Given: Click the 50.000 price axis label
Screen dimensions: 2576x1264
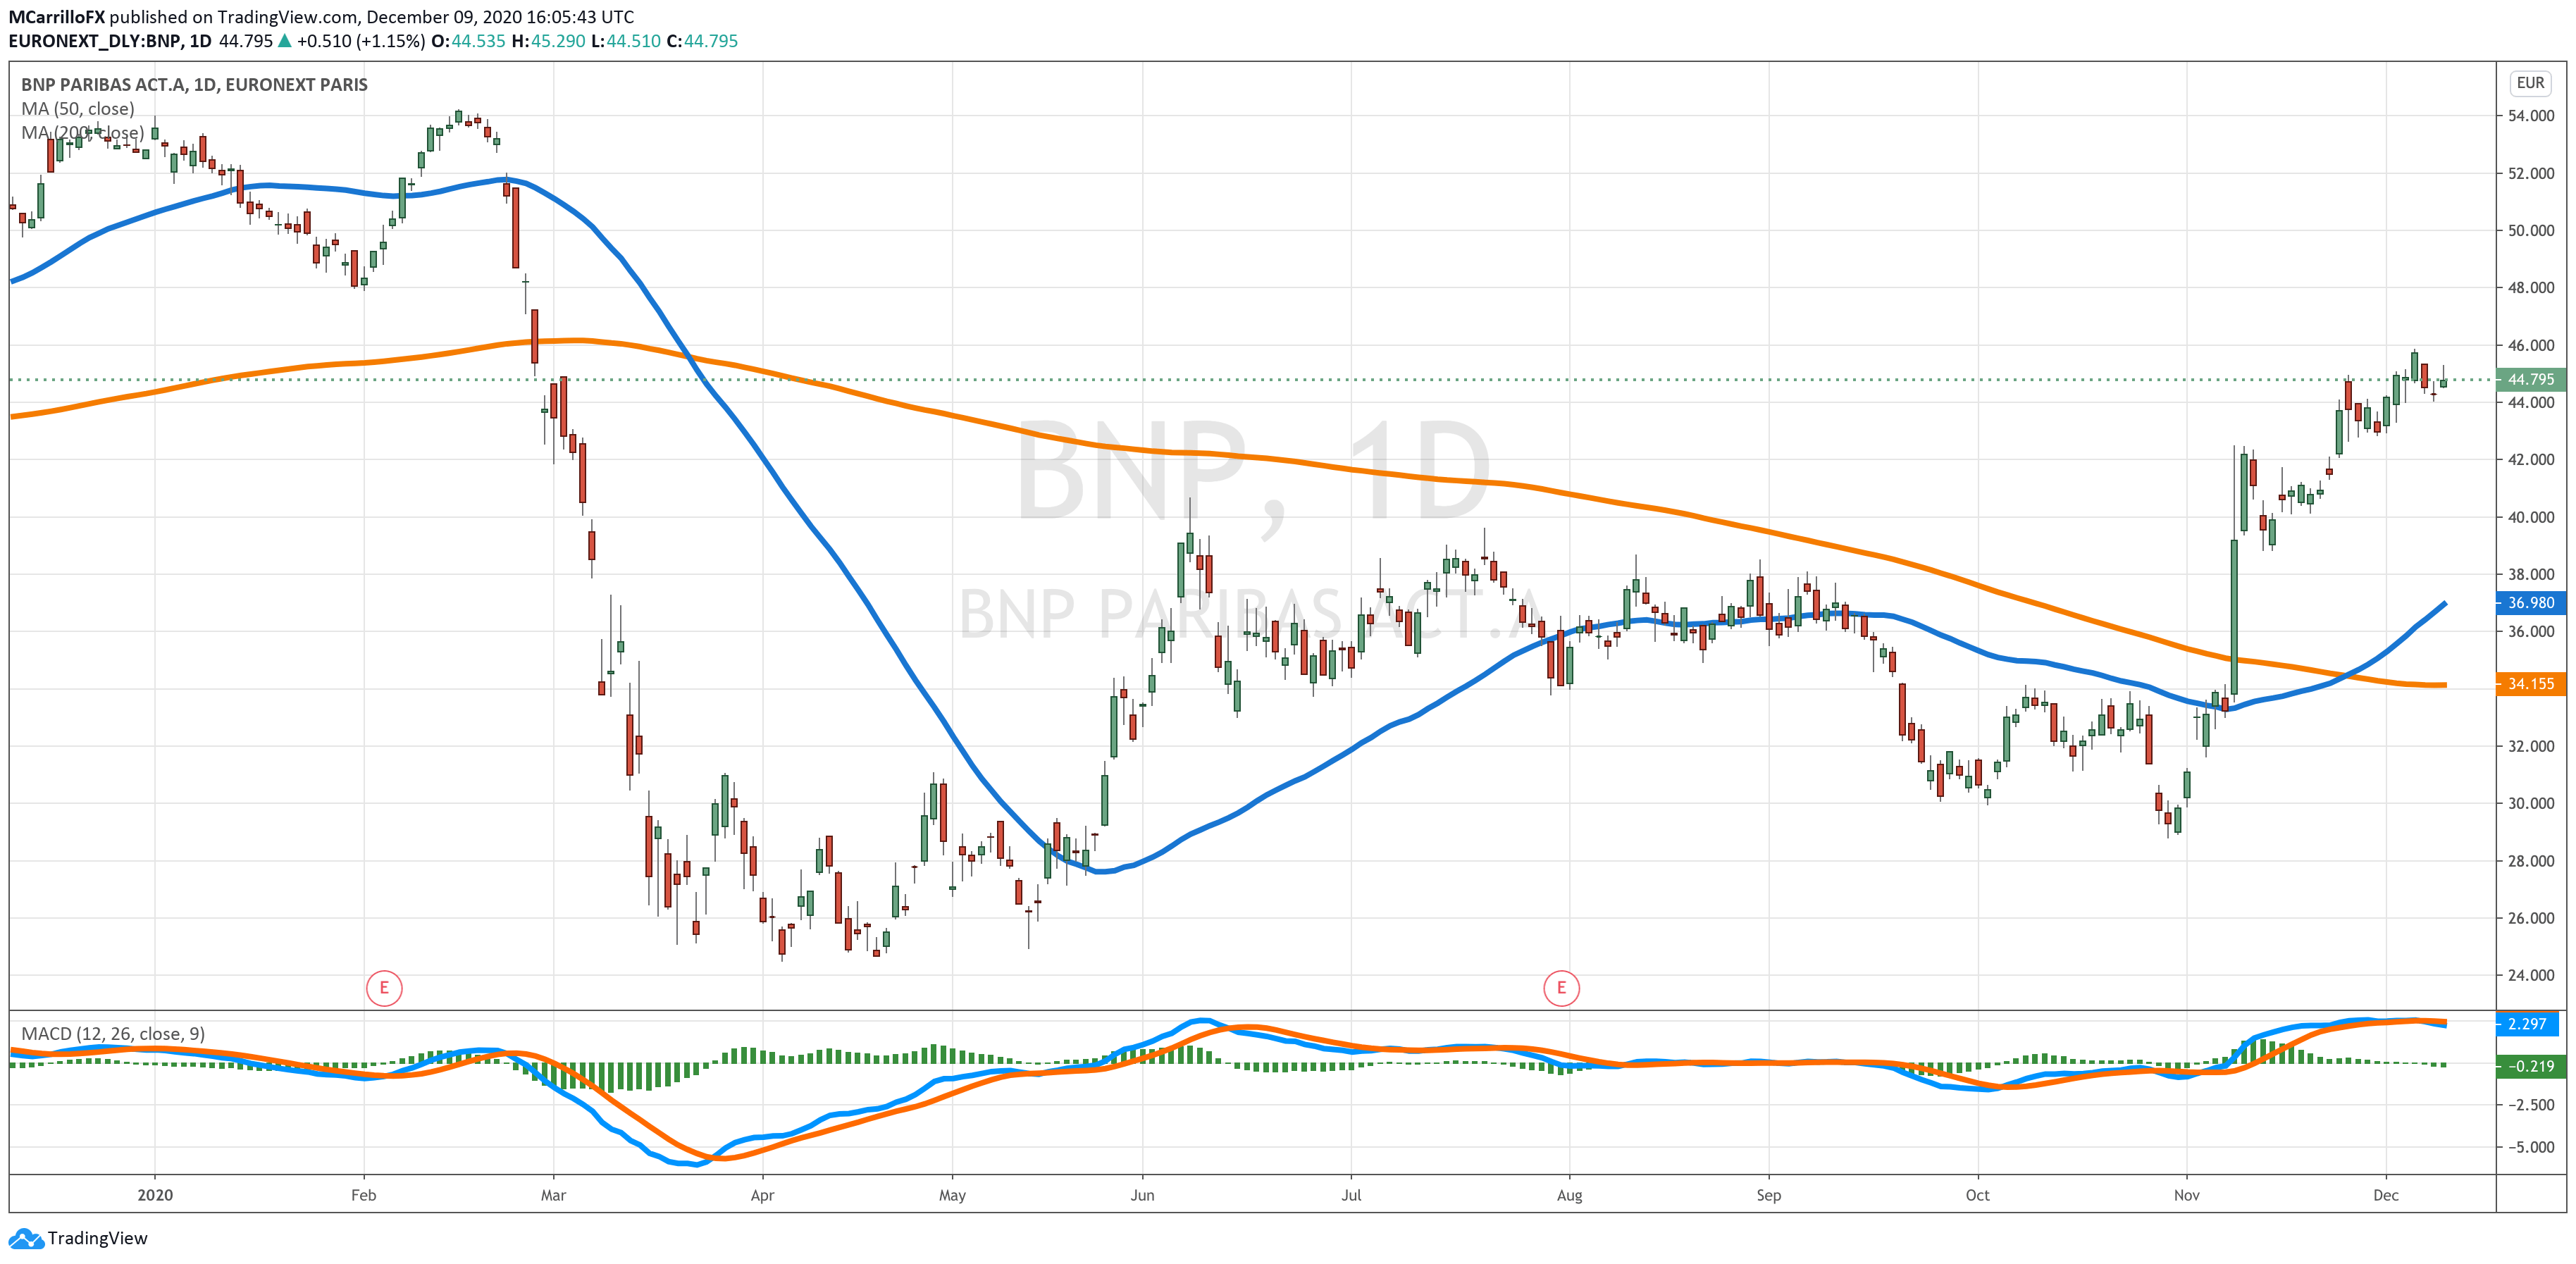Looking at the screenshot, I should 2530,230.
